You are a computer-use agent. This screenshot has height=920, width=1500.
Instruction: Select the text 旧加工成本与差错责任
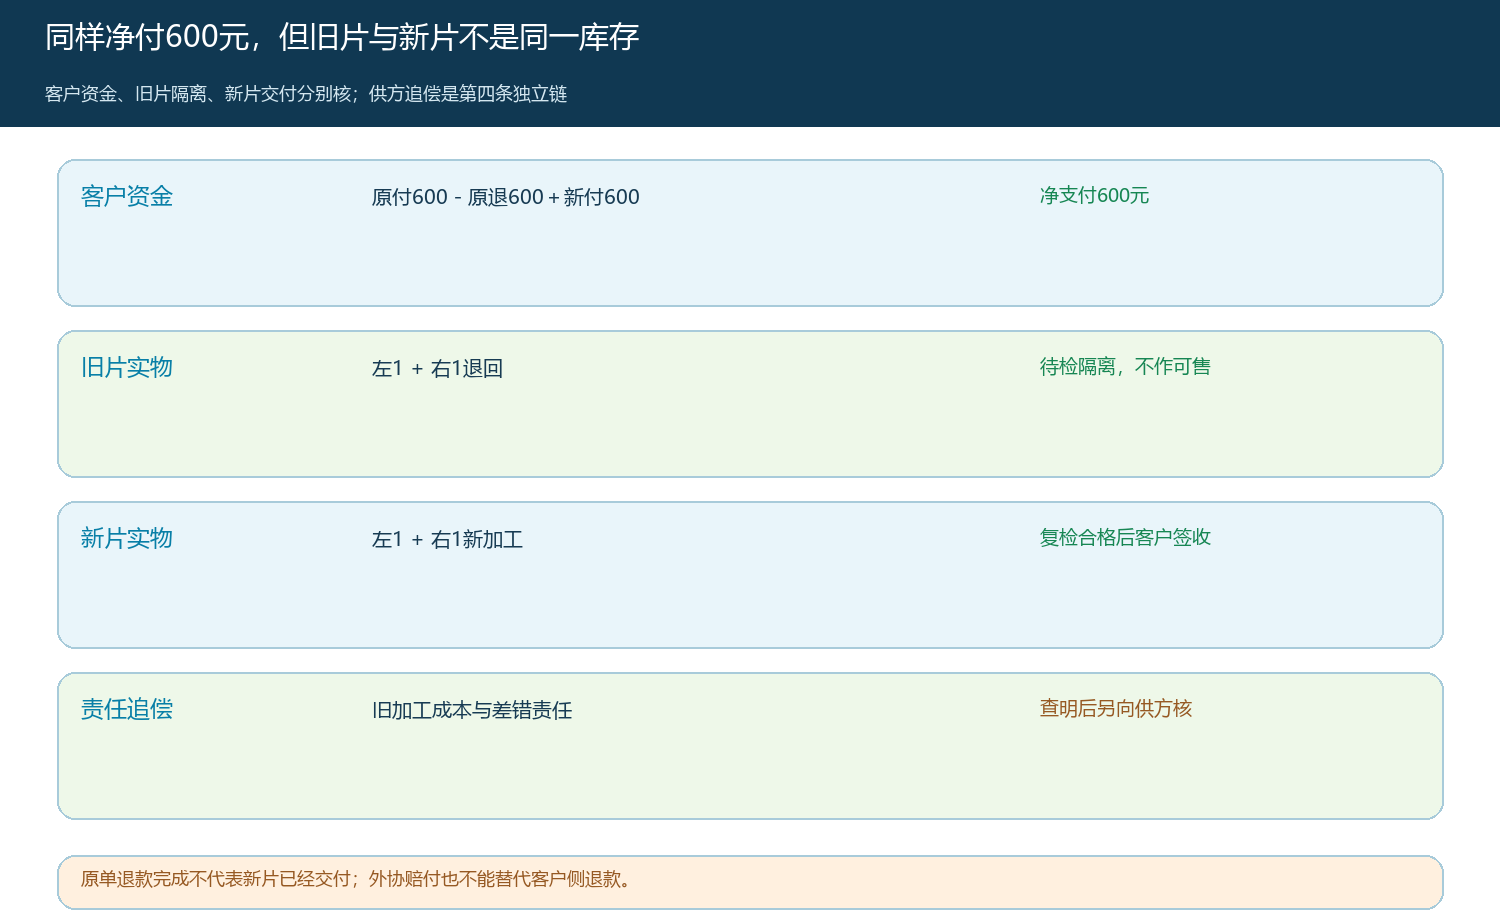pyautogui.click(x=472, y=710)
